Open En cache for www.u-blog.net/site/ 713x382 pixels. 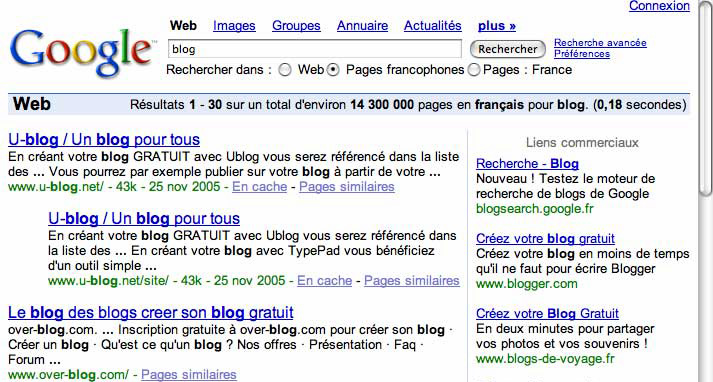click(x=325, y=281)
